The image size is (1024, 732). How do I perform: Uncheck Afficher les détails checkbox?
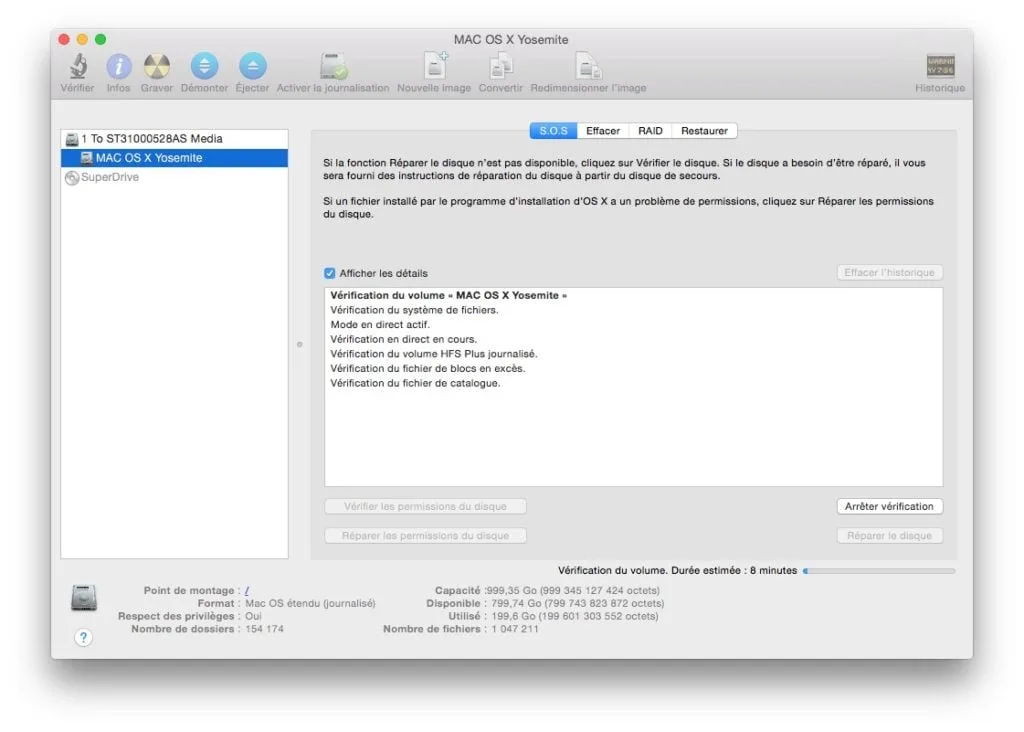tap(330, 273)
